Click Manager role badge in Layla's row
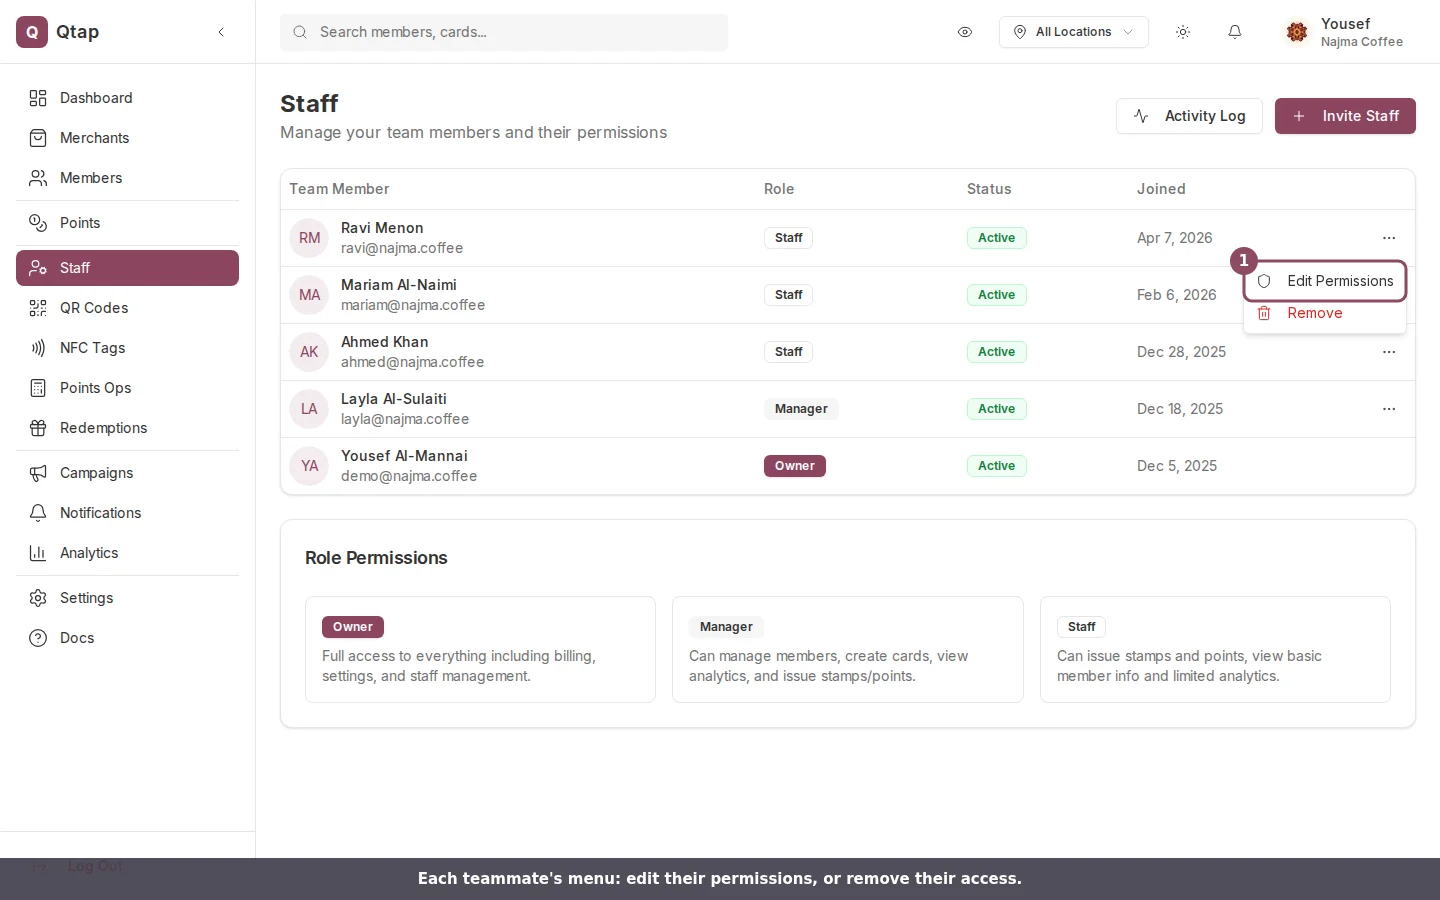 pos(801,409)
